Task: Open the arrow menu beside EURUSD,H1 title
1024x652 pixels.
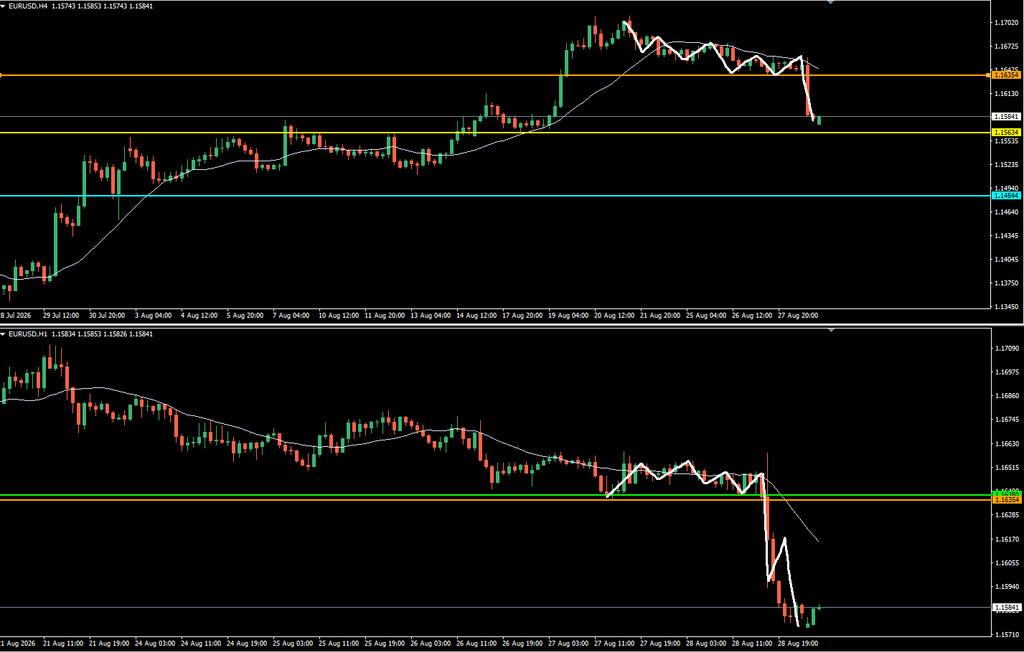Action: pos(3,334)
